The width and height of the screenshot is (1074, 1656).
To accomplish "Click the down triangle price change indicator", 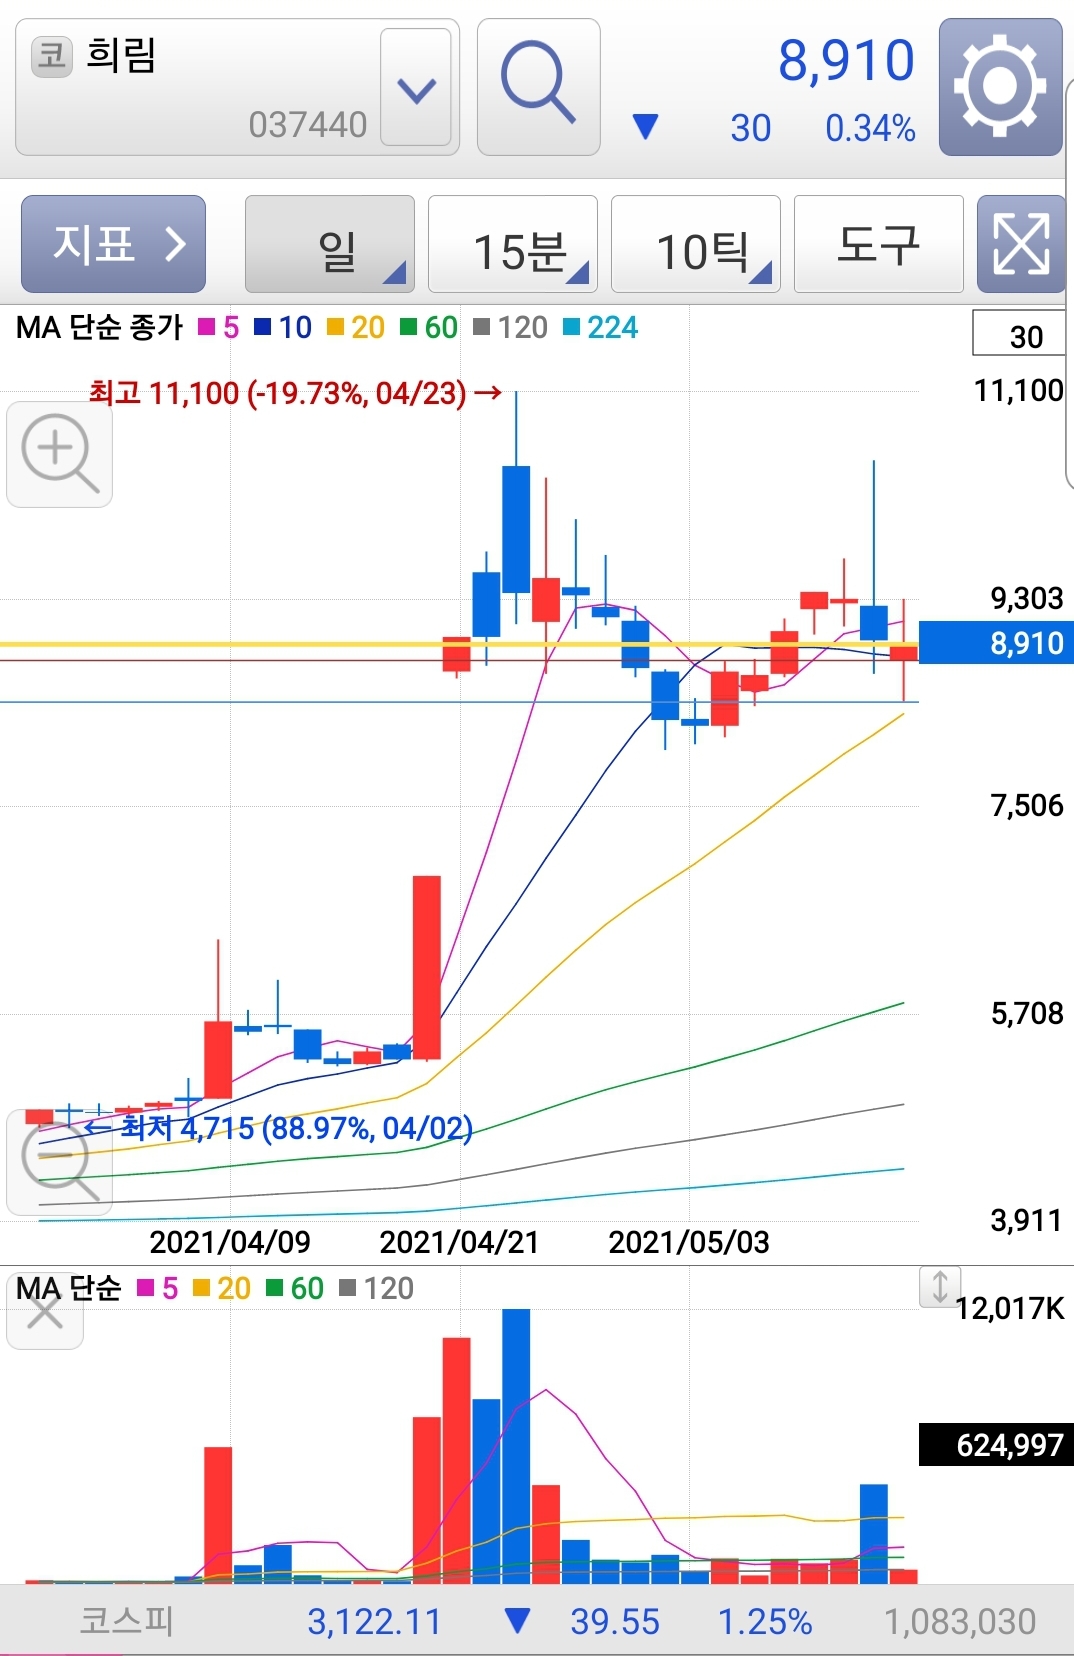I will pos(646,127).
